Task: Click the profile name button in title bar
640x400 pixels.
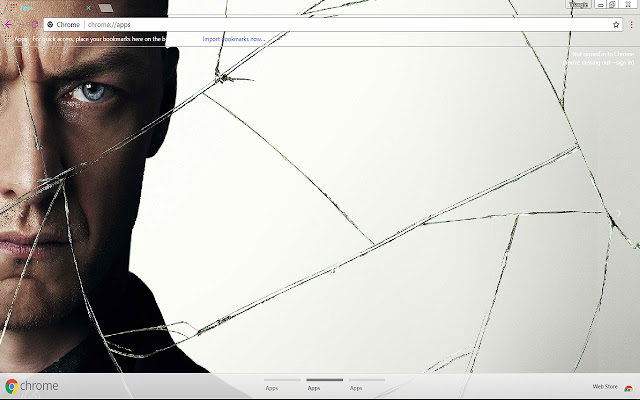Action: point(579,5)
